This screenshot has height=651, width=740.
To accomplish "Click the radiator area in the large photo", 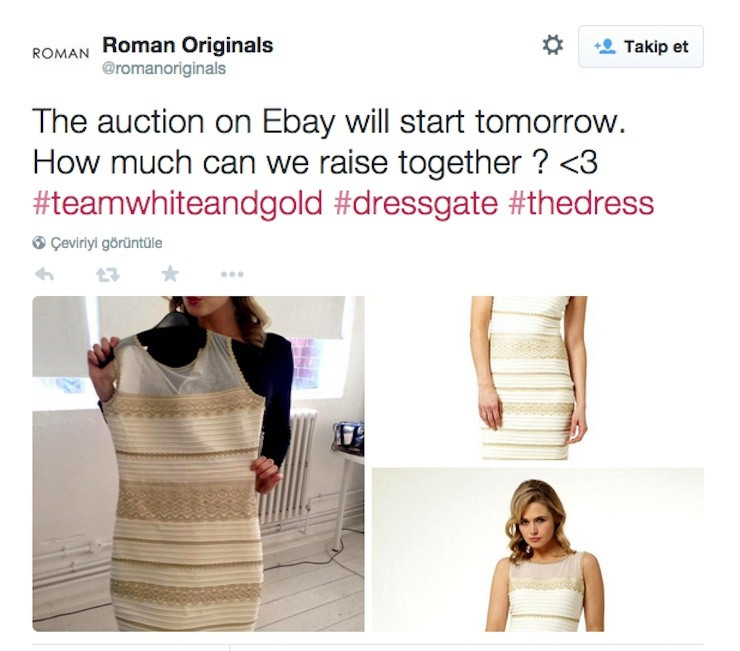I will (x=288, y=467).
